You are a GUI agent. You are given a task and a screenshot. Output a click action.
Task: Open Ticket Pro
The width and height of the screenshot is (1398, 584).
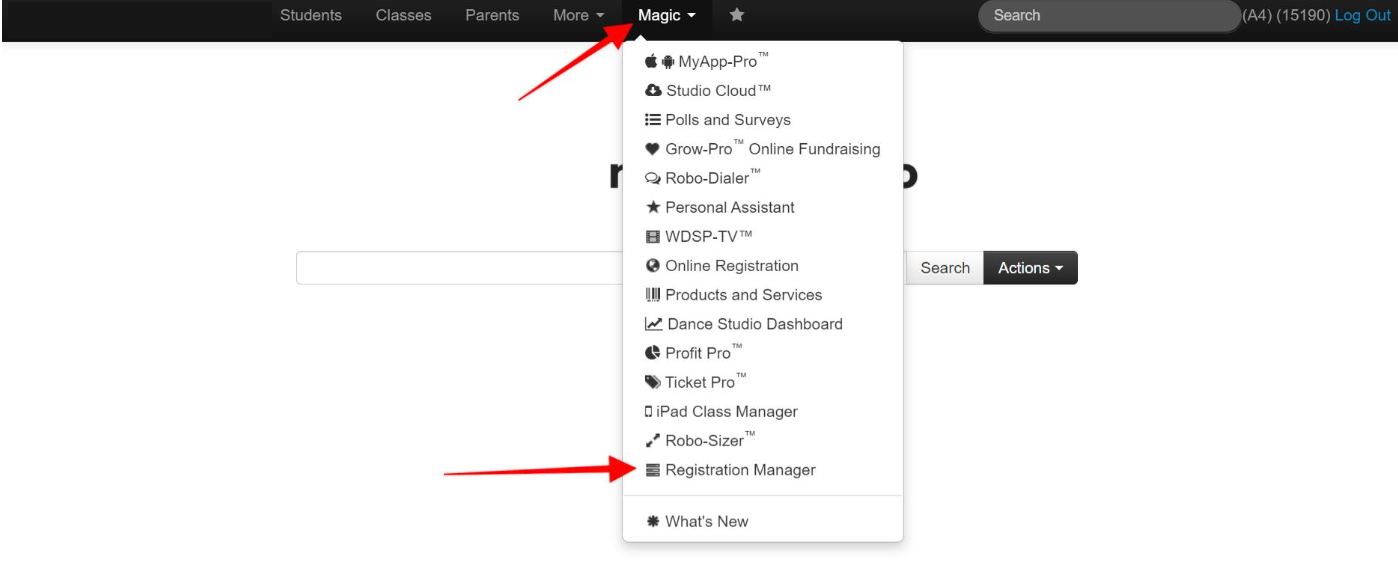click(763, 382)
